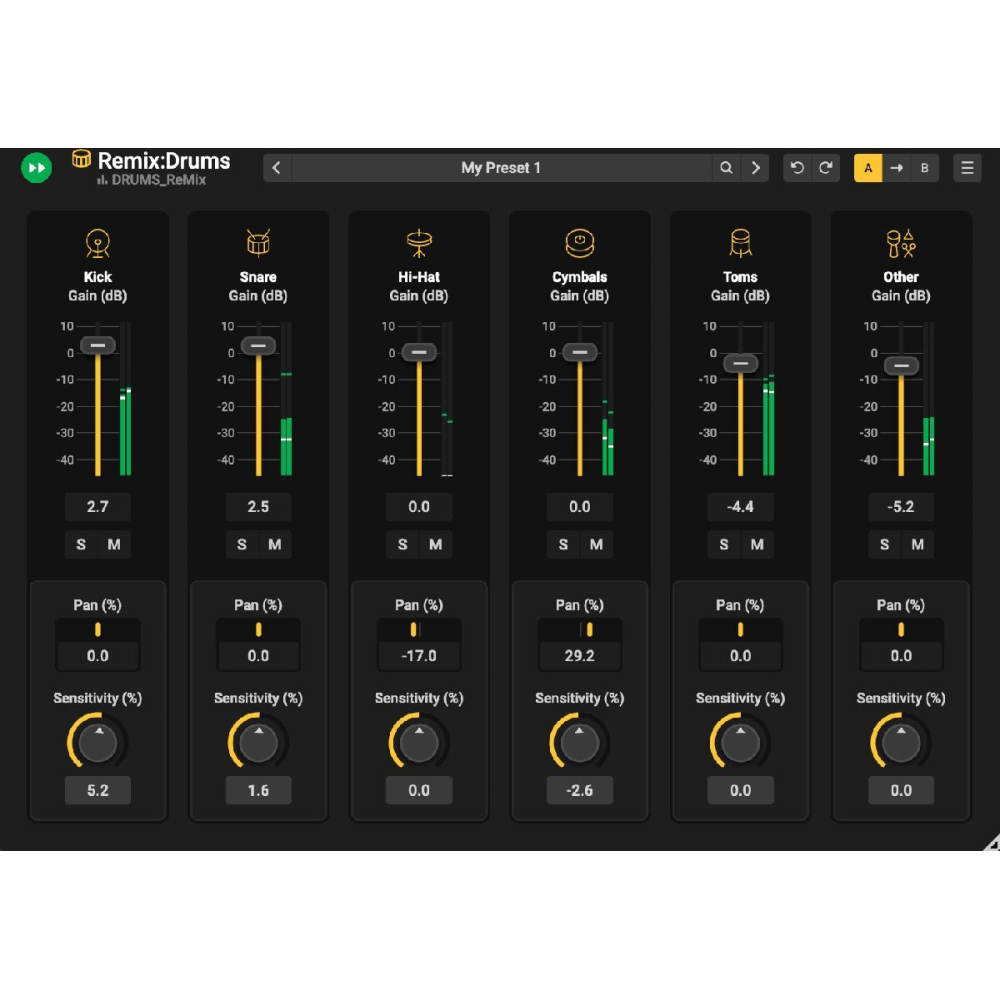Screen dimensions: 1000x1000
Task: Click the undo button
Action: tap(797, 168)
